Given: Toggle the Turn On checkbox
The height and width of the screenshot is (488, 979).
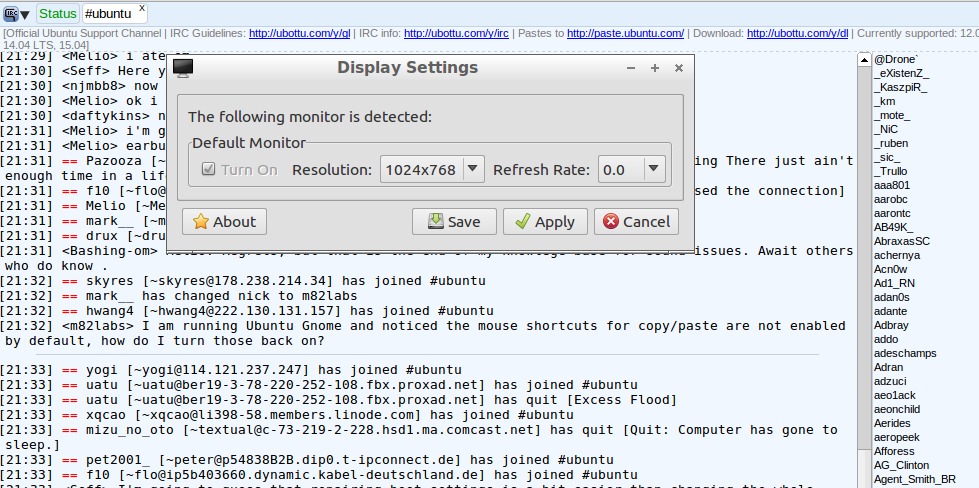Looking at the screenshot, I should (x=209, y=169).
